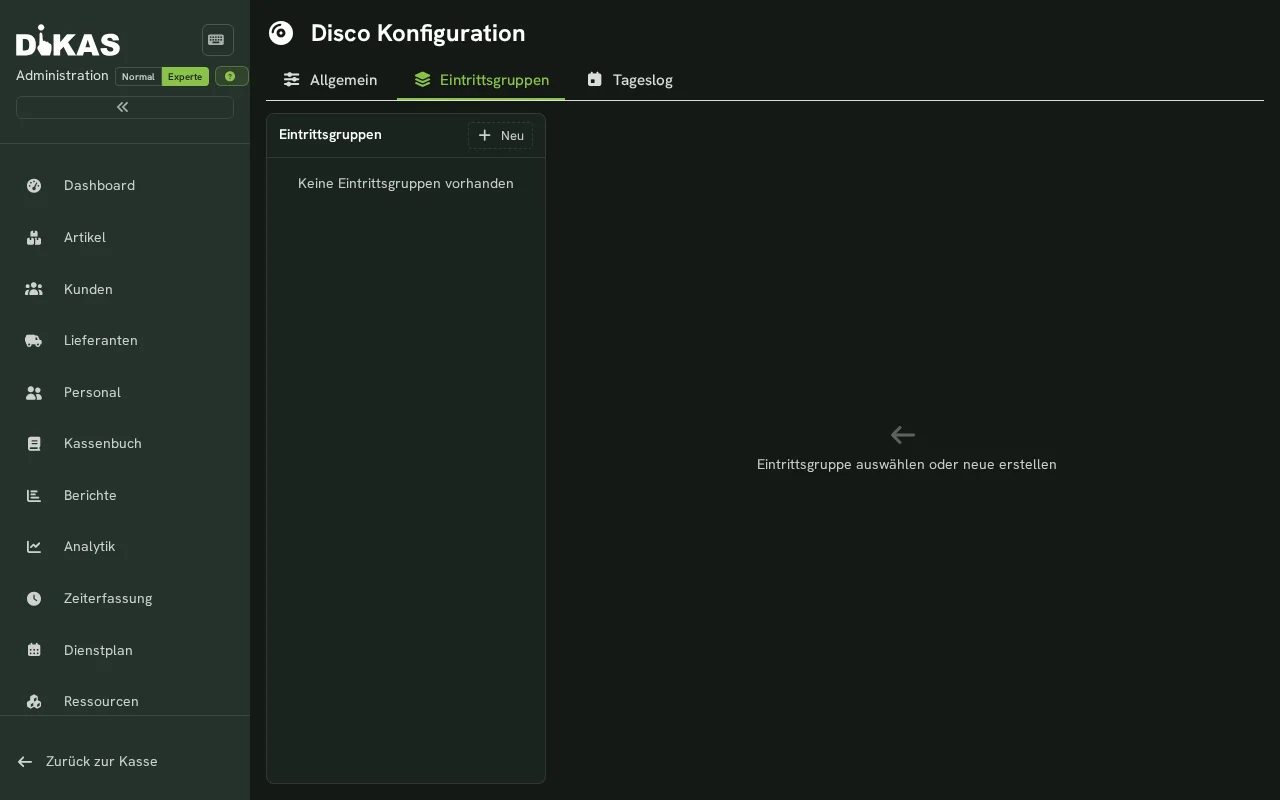Click the 'Administration' label

click(62, 76)
